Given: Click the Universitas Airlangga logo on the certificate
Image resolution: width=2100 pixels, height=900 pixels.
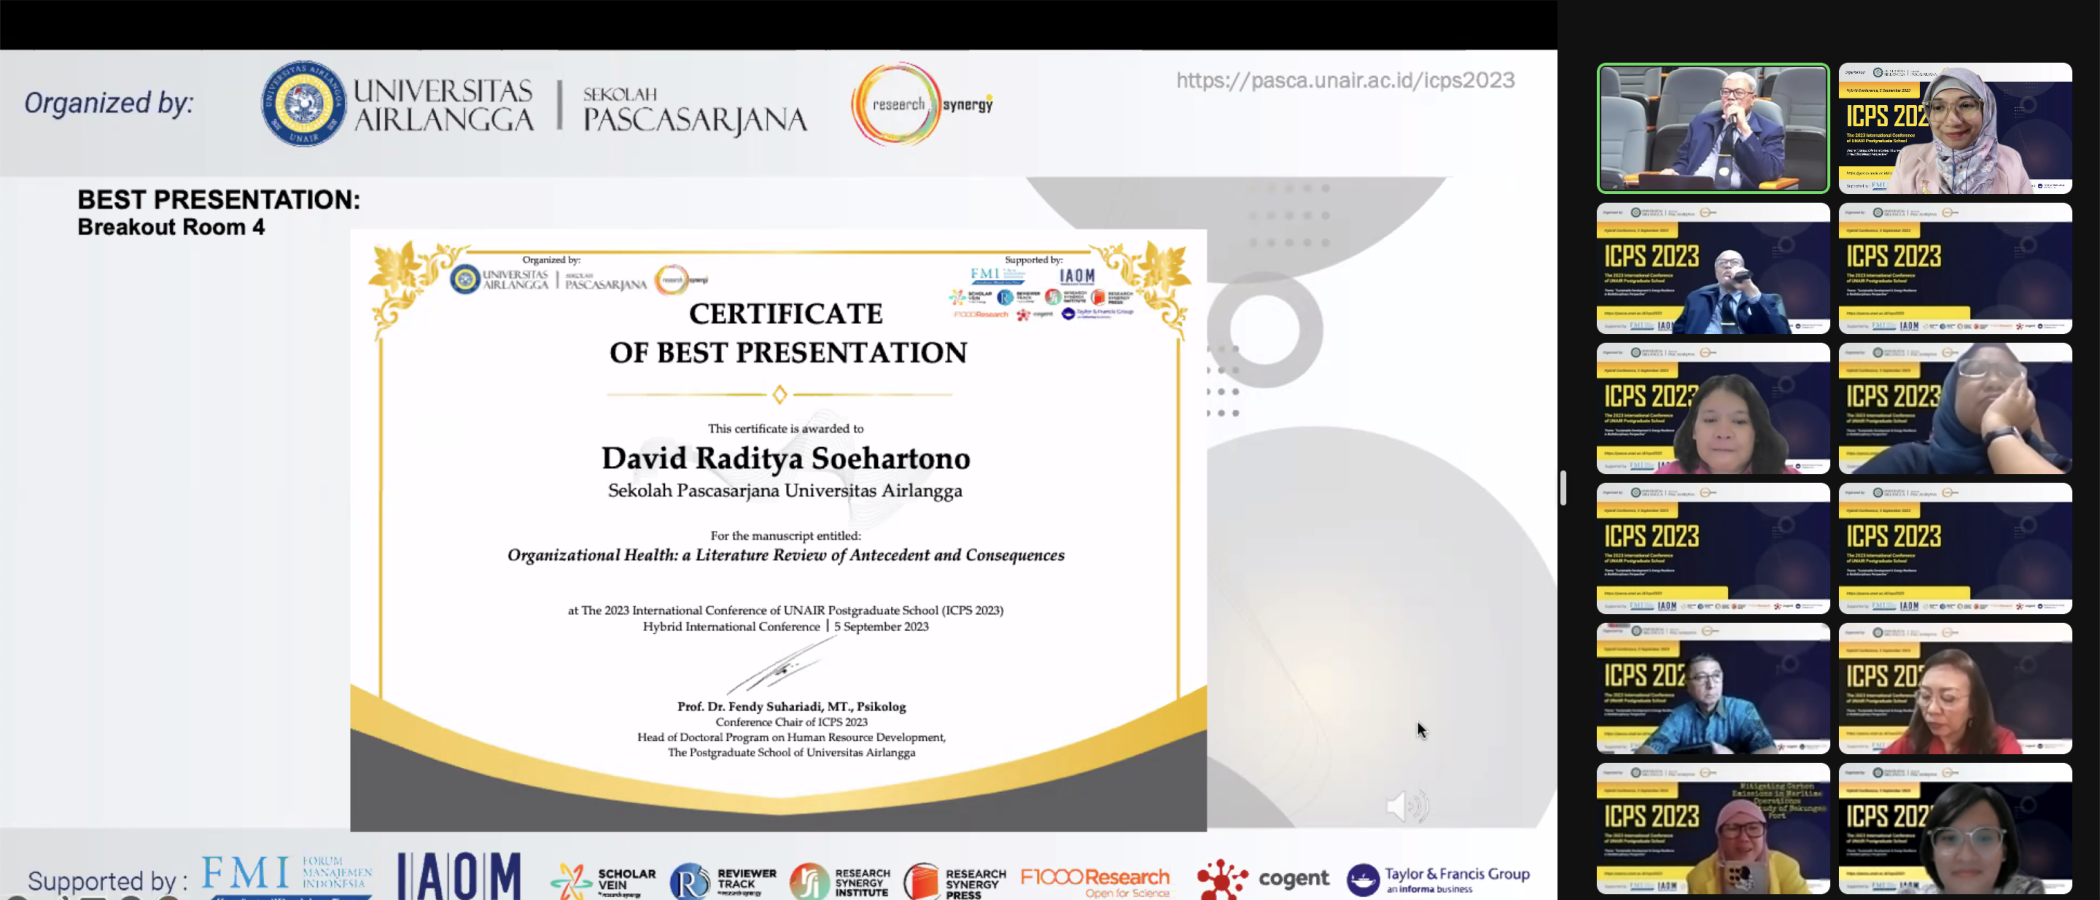Looking at the screenshot, I should 499,279.
